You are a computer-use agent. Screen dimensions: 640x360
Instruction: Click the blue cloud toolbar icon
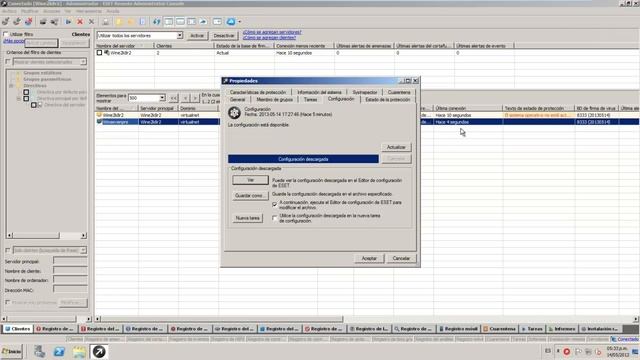click(231, 22)
